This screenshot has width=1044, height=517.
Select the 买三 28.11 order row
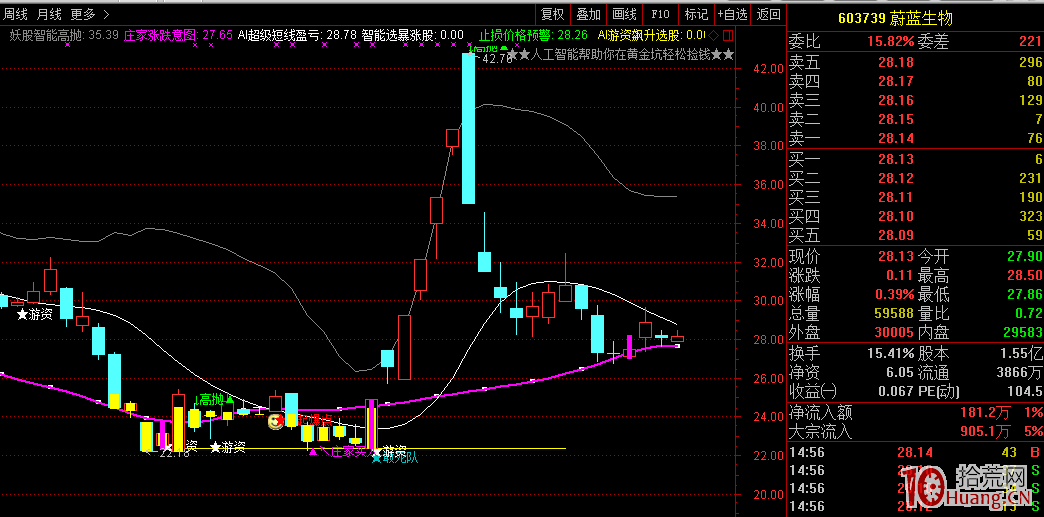(915, 197)
